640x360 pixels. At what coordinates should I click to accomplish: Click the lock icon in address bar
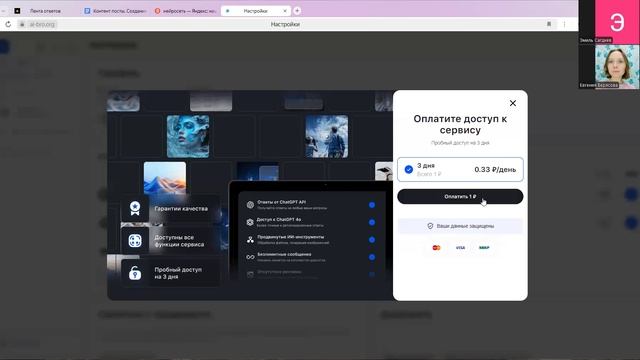(22, 24)
